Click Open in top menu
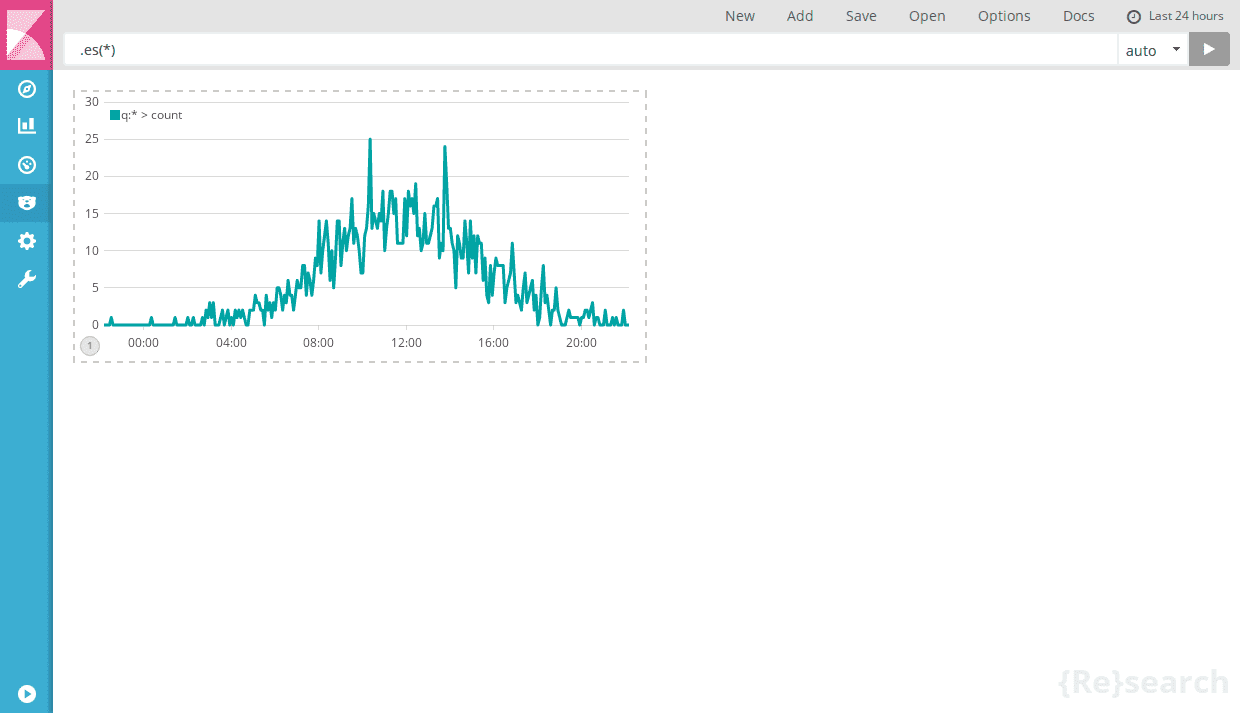Screen dimensions: 1240x713 927,16
